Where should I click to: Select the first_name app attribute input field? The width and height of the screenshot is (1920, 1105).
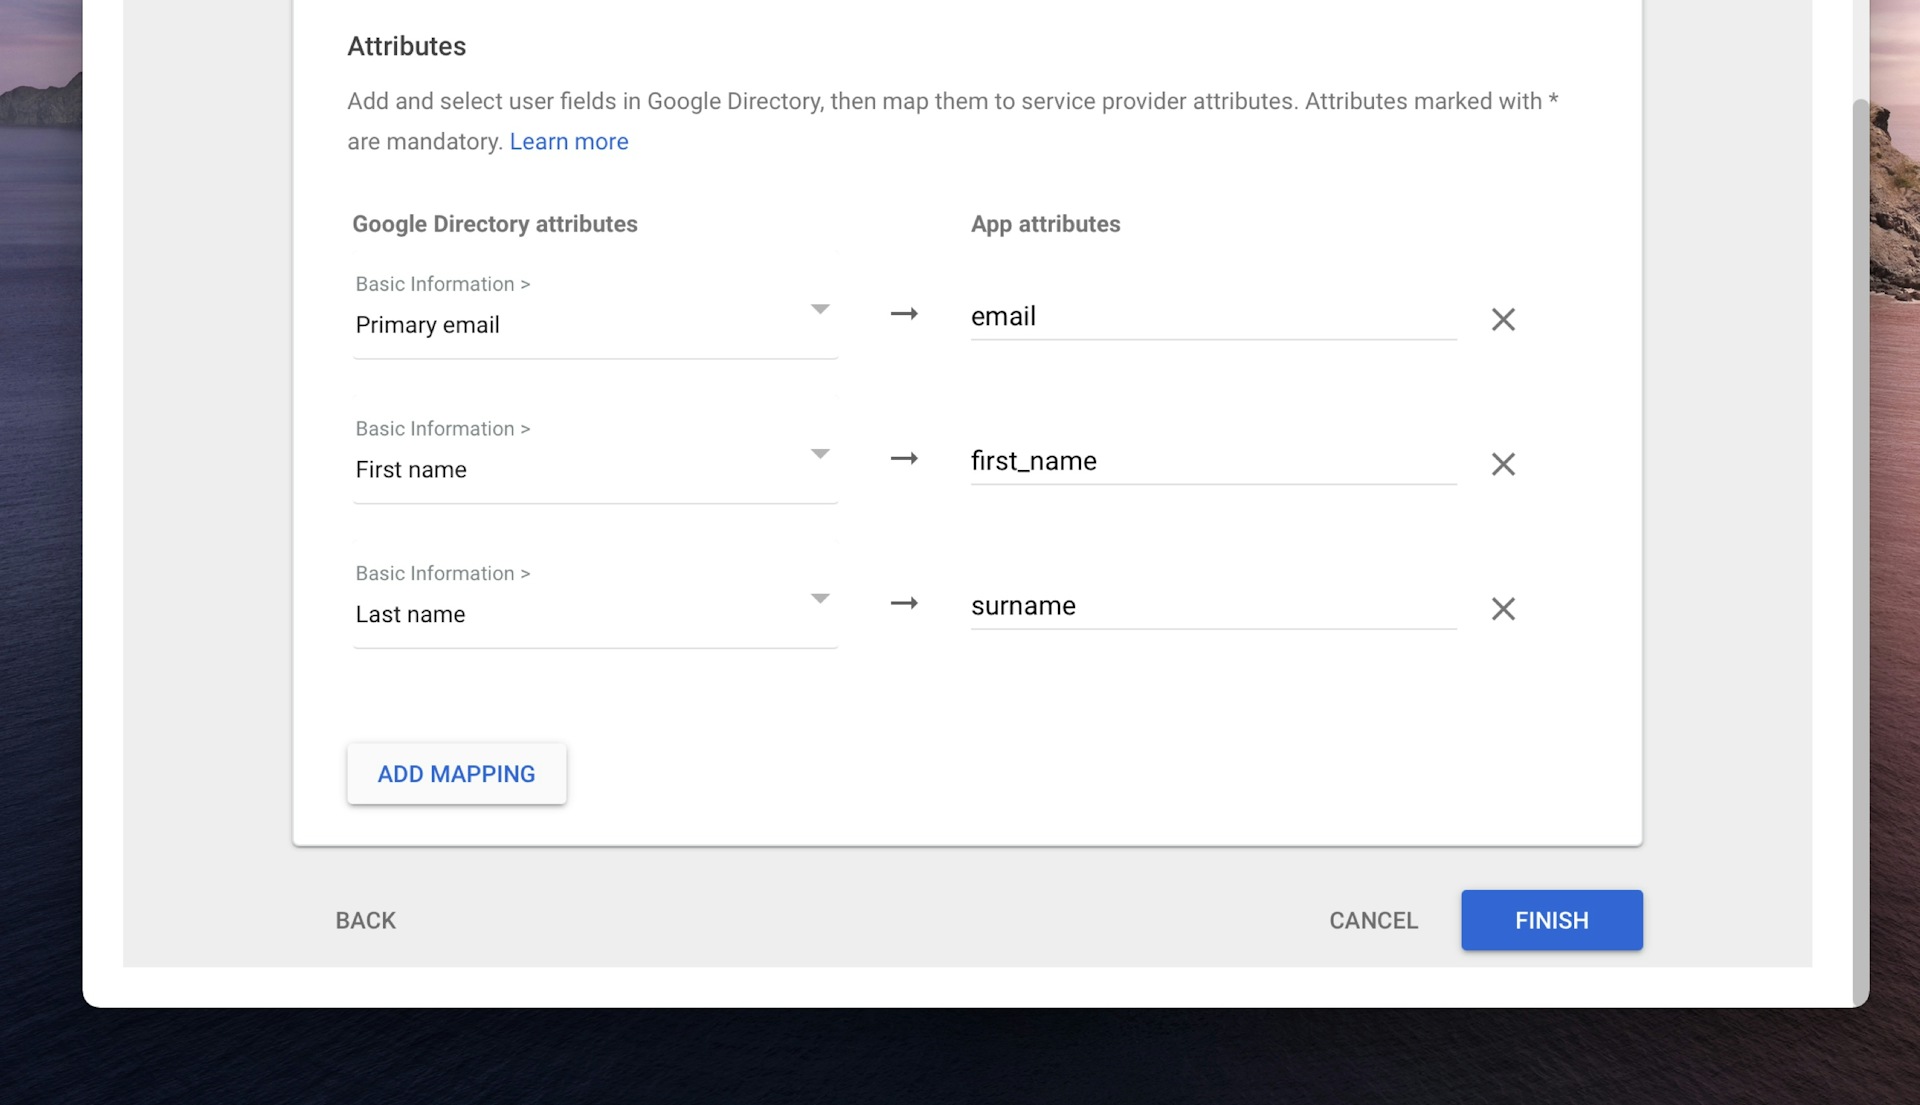point(1211,462)
